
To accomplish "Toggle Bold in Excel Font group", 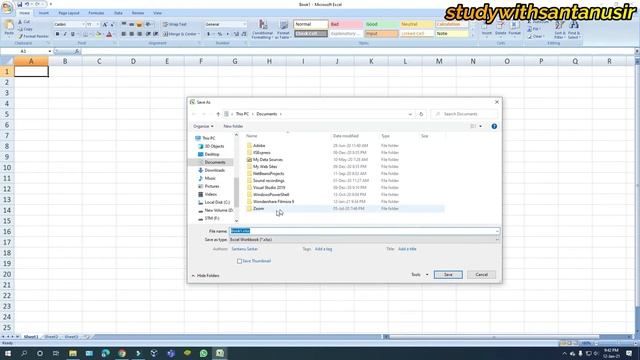I will pos(57,34).
